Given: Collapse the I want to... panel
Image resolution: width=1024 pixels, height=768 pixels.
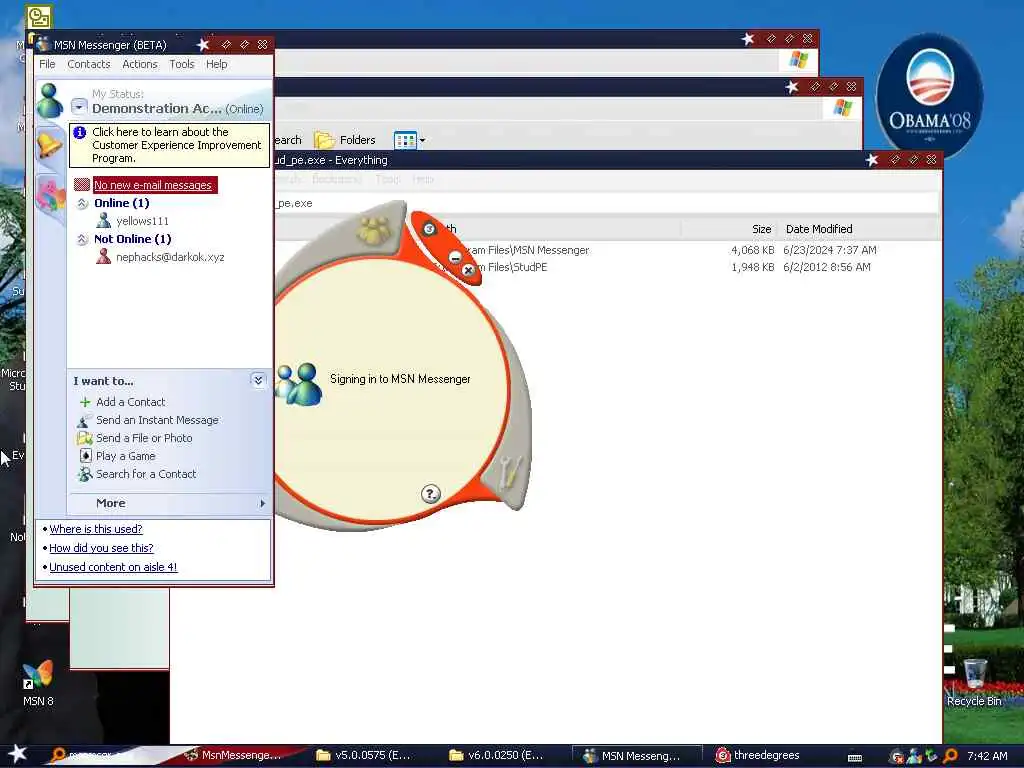Looking at the screenshot, I should (x=258, y=380).
